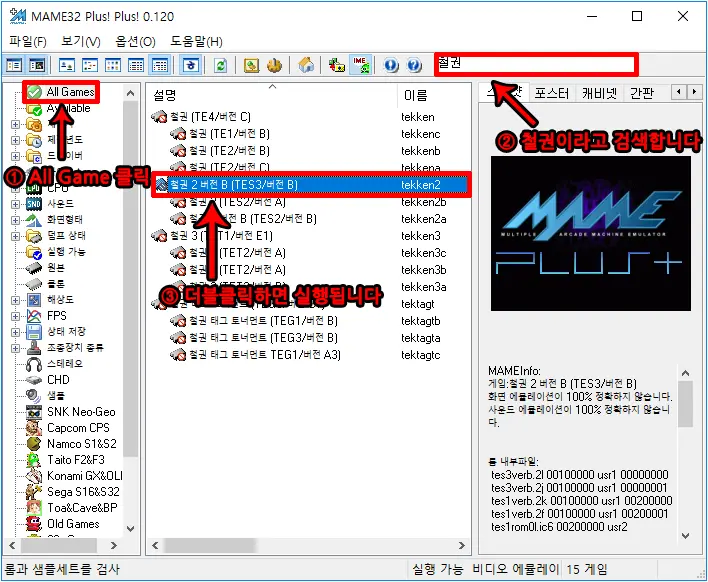Toggle the Korean game list language button

click(191, 65)
